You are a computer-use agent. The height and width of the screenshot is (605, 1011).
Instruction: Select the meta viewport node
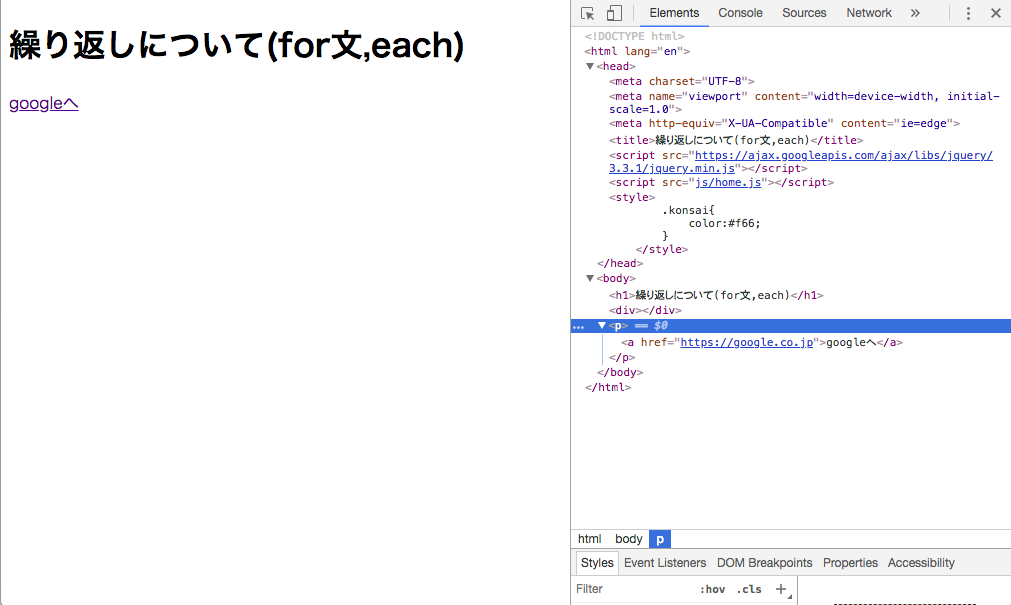(x=804, y=103)
